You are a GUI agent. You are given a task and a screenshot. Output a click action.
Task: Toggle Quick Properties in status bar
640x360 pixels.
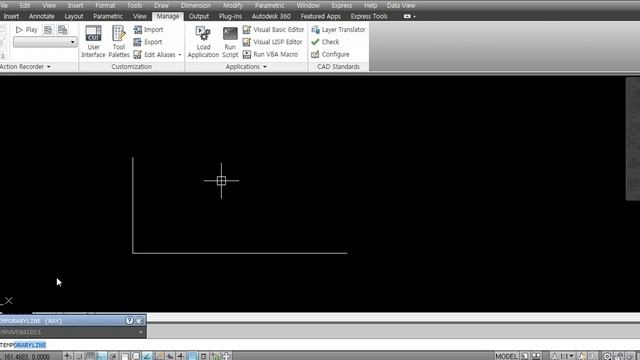[x=203, y=356]
